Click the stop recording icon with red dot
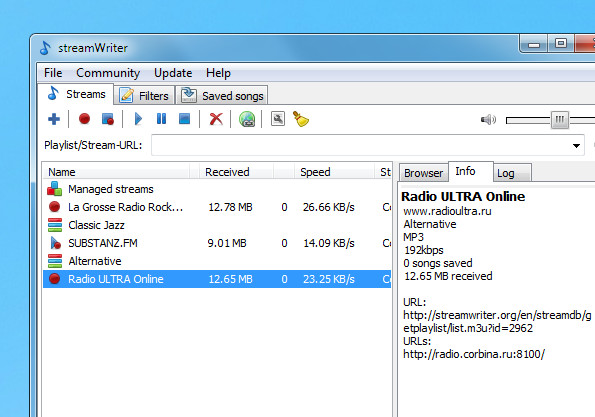The height and width of the screenshot is (417, 595). (108, 119)
